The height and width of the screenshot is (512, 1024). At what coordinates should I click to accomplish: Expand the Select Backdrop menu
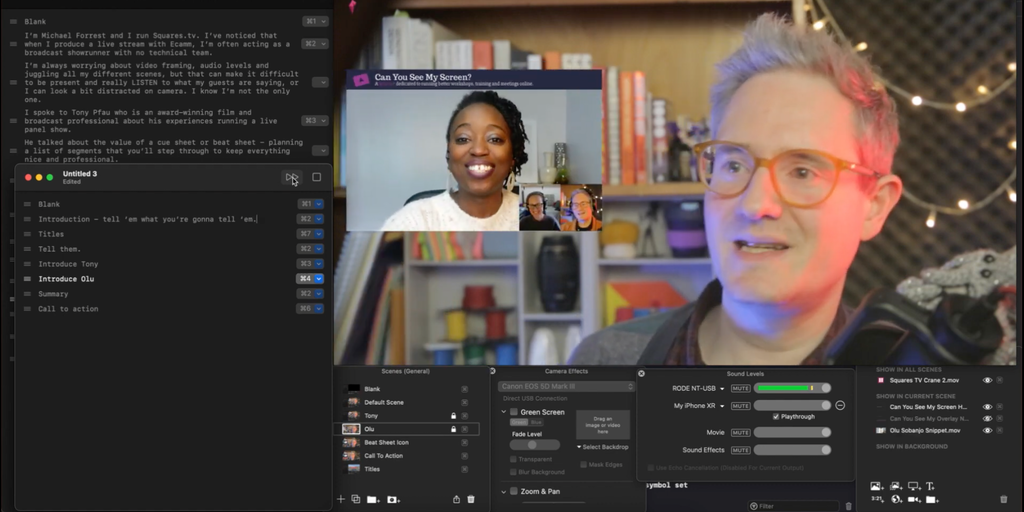click(x=603, y=446)
